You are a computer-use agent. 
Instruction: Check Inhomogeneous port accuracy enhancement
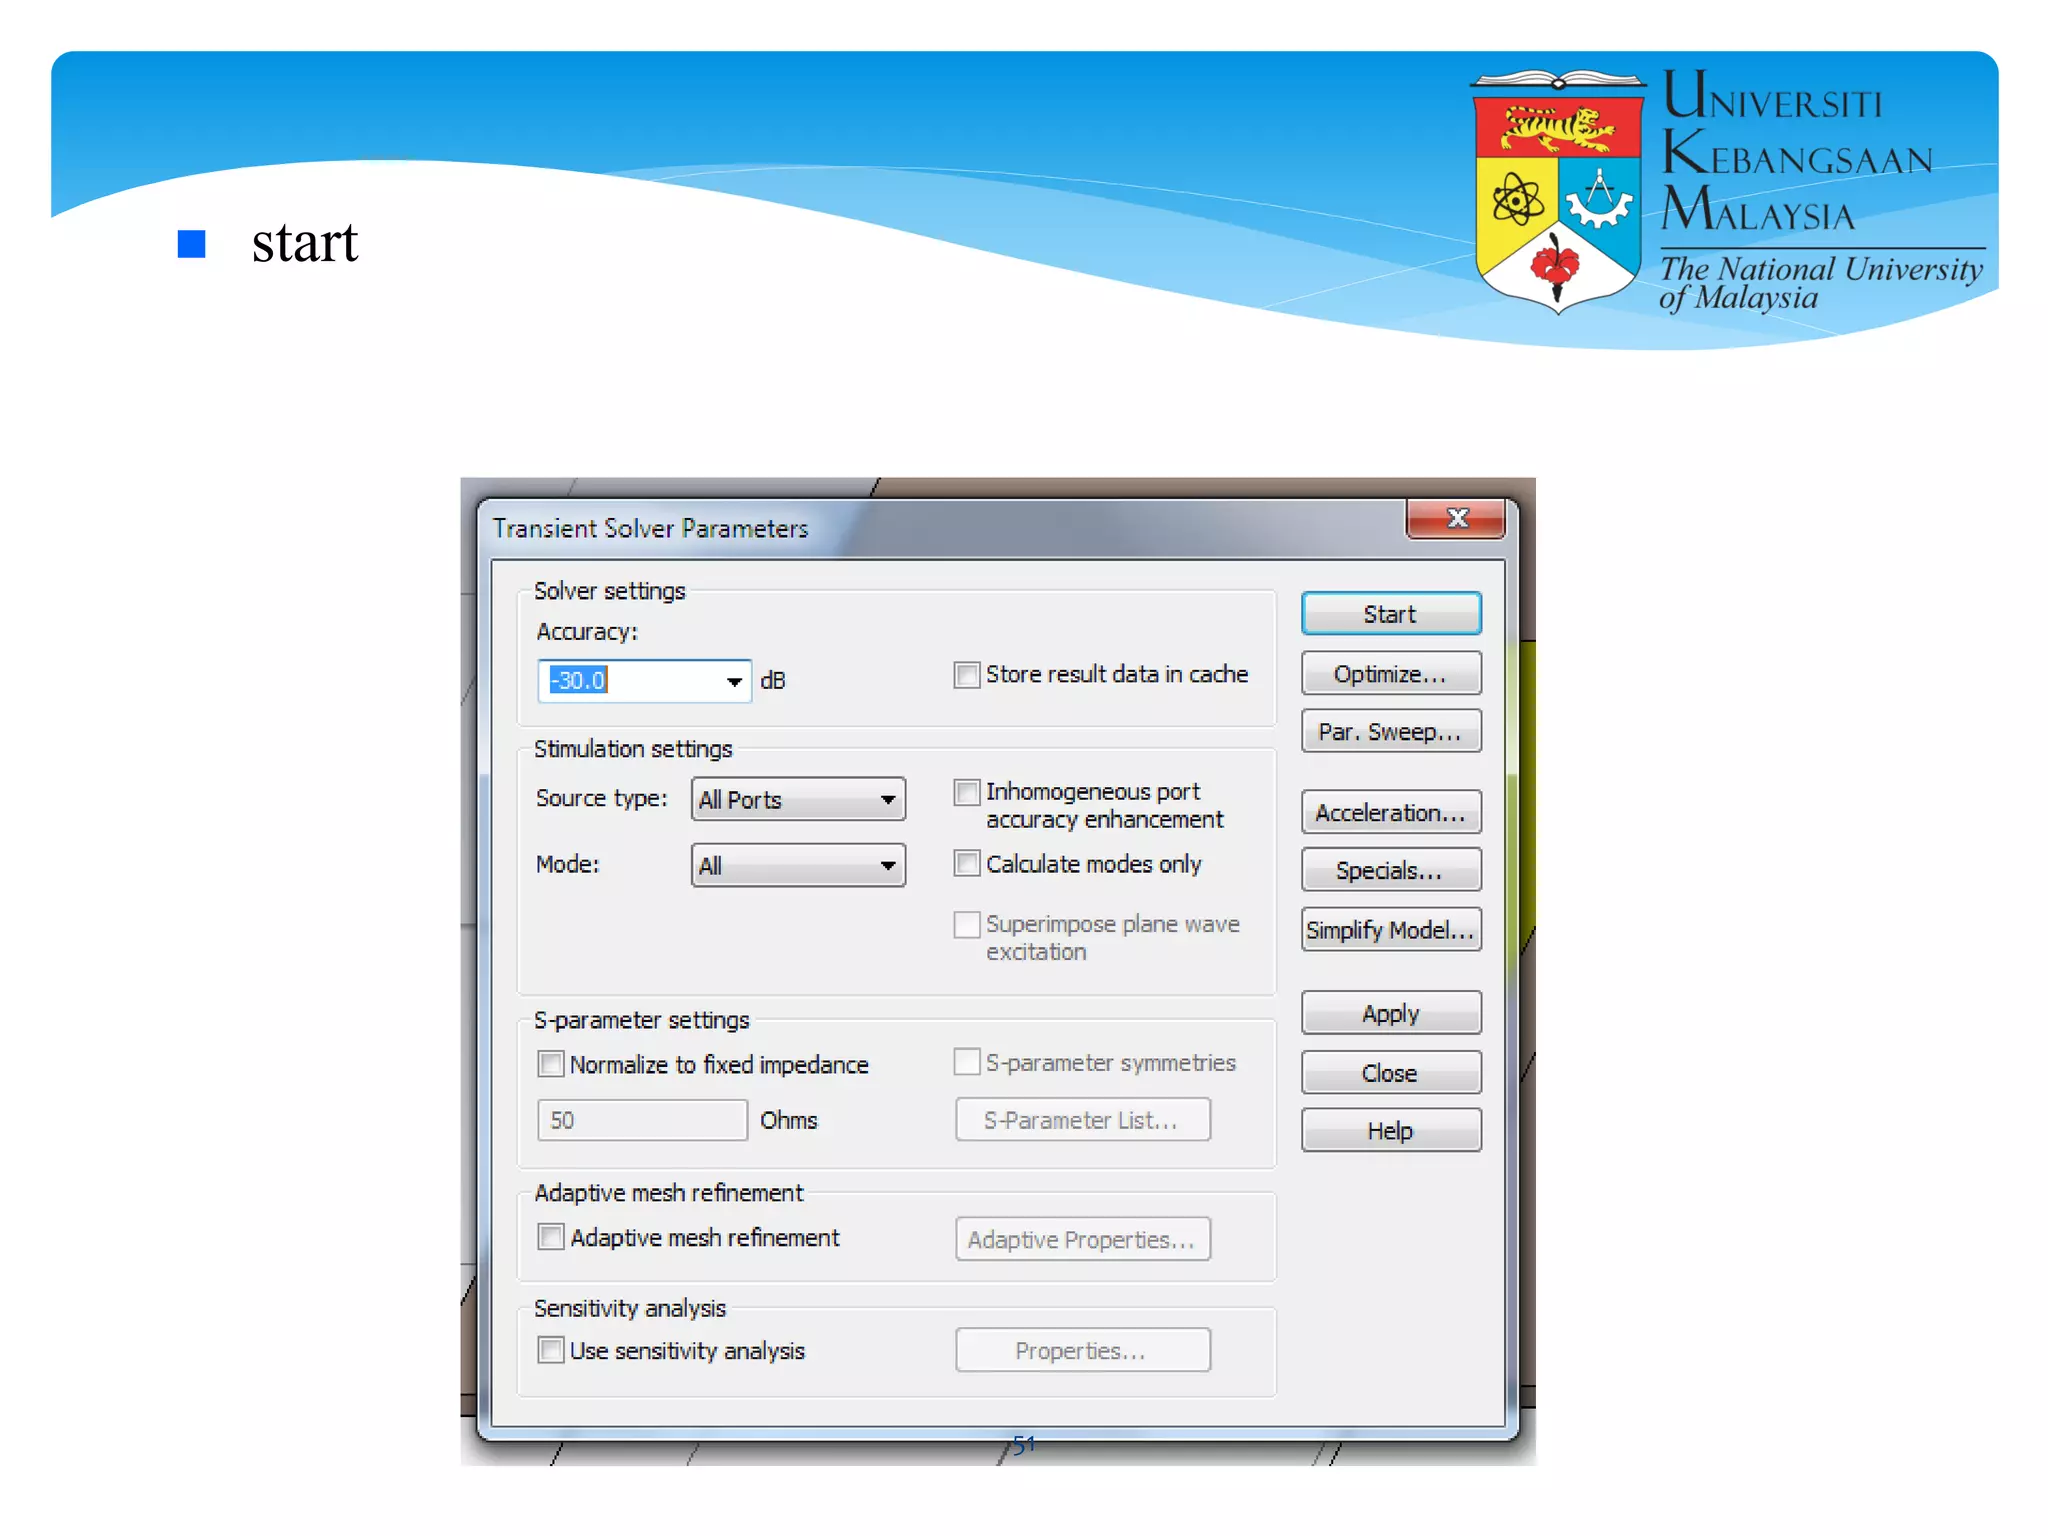pos(967,793)
